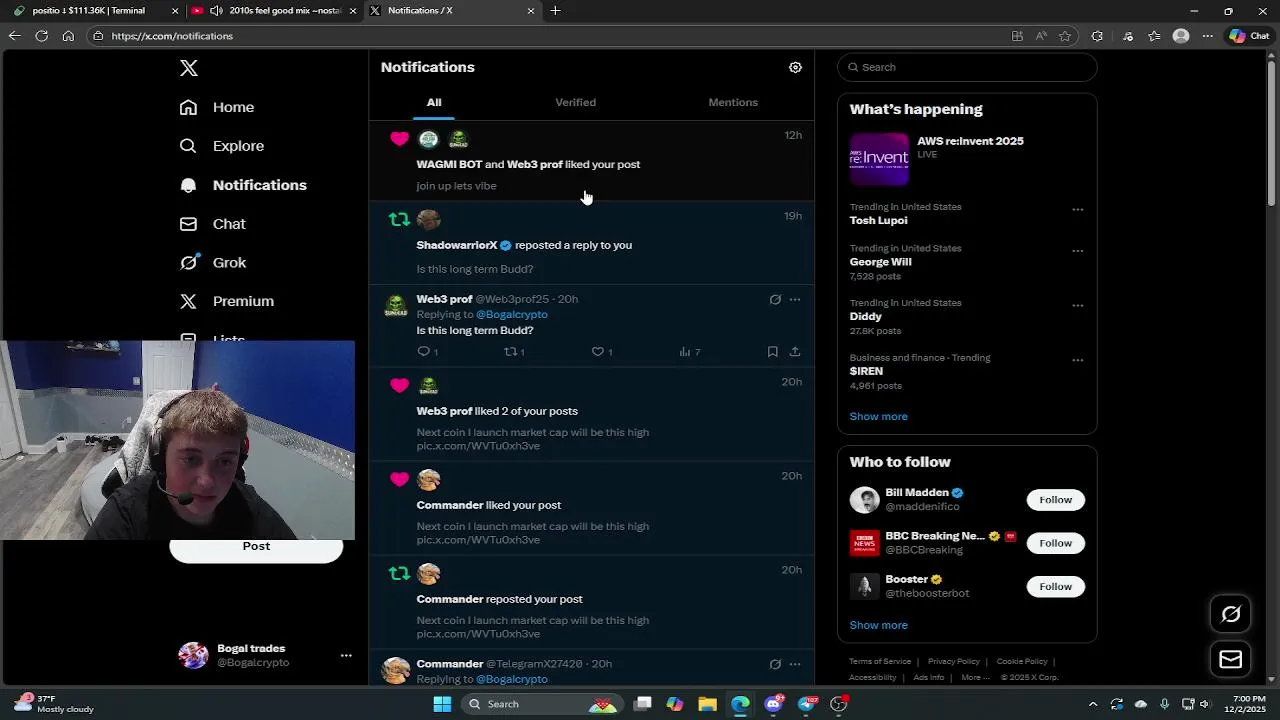Click the Search input field on X
Viewport: 1280px width, 720px height.
click(x=967, y=67)
